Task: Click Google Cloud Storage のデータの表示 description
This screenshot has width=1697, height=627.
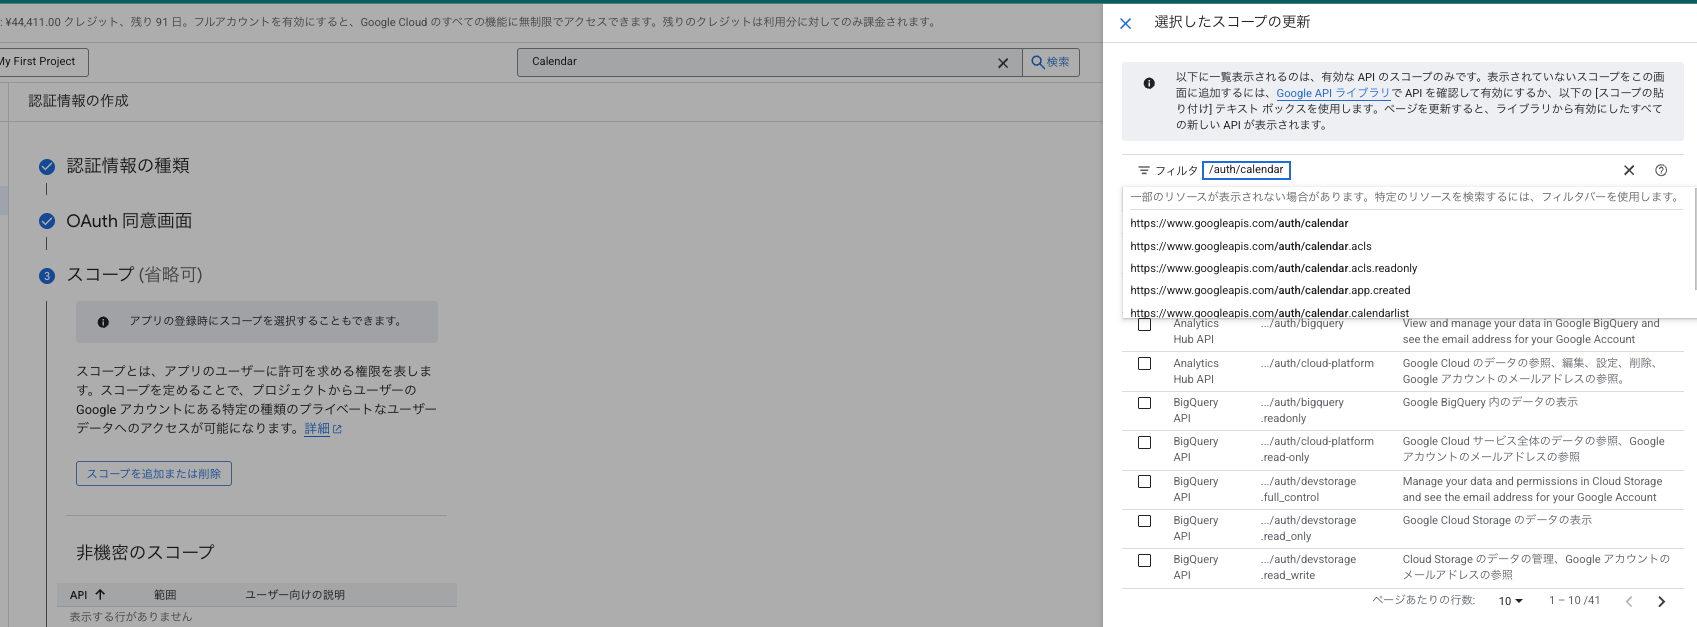Action: [x=1497, y=520]
